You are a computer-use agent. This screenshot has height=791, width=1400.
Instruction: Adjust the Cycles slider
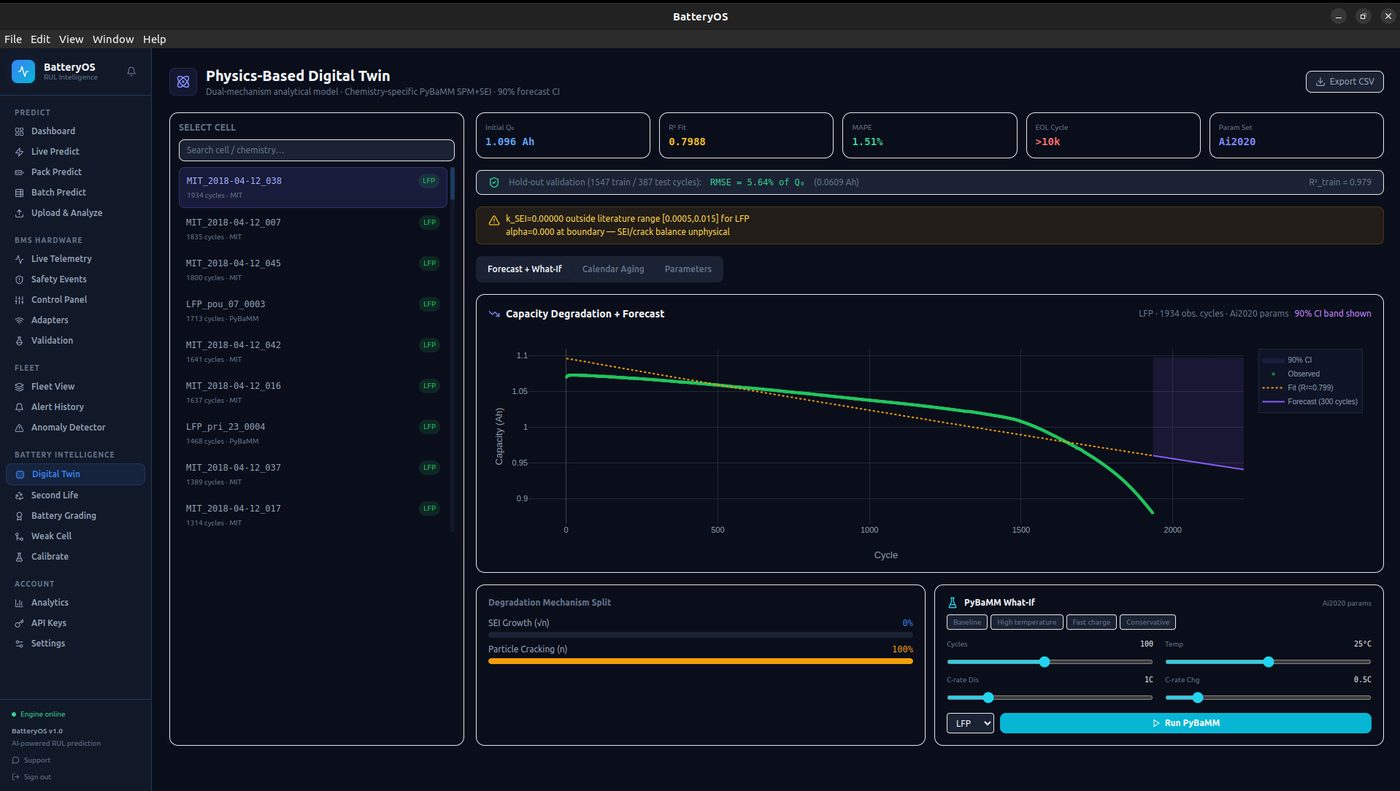[1049, 662]
